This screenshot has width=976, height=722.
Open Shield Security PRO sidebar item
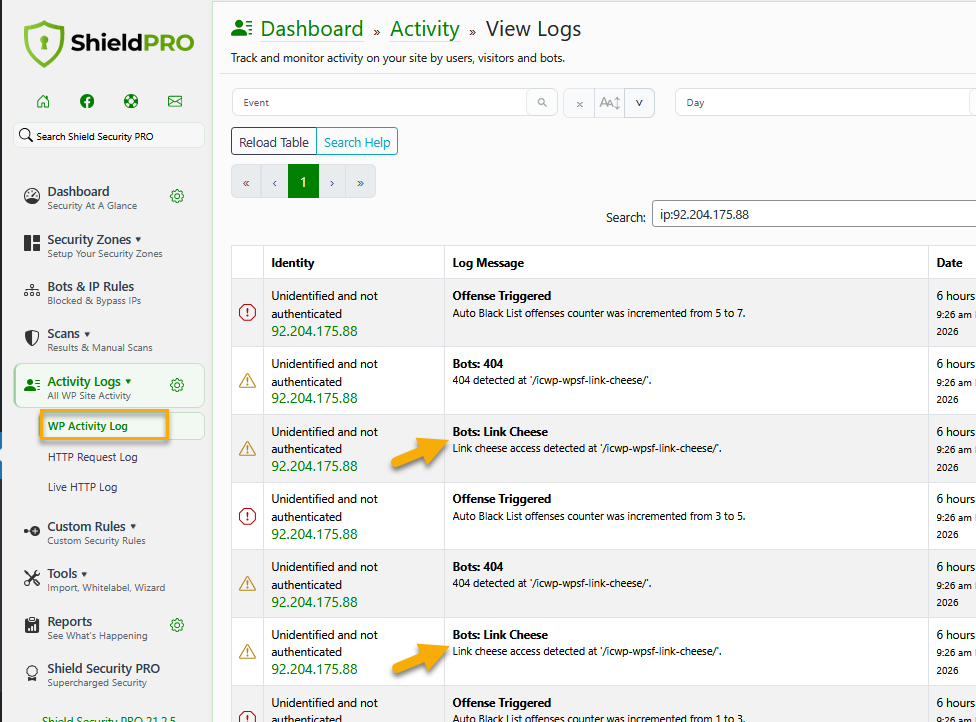[103, 675]
